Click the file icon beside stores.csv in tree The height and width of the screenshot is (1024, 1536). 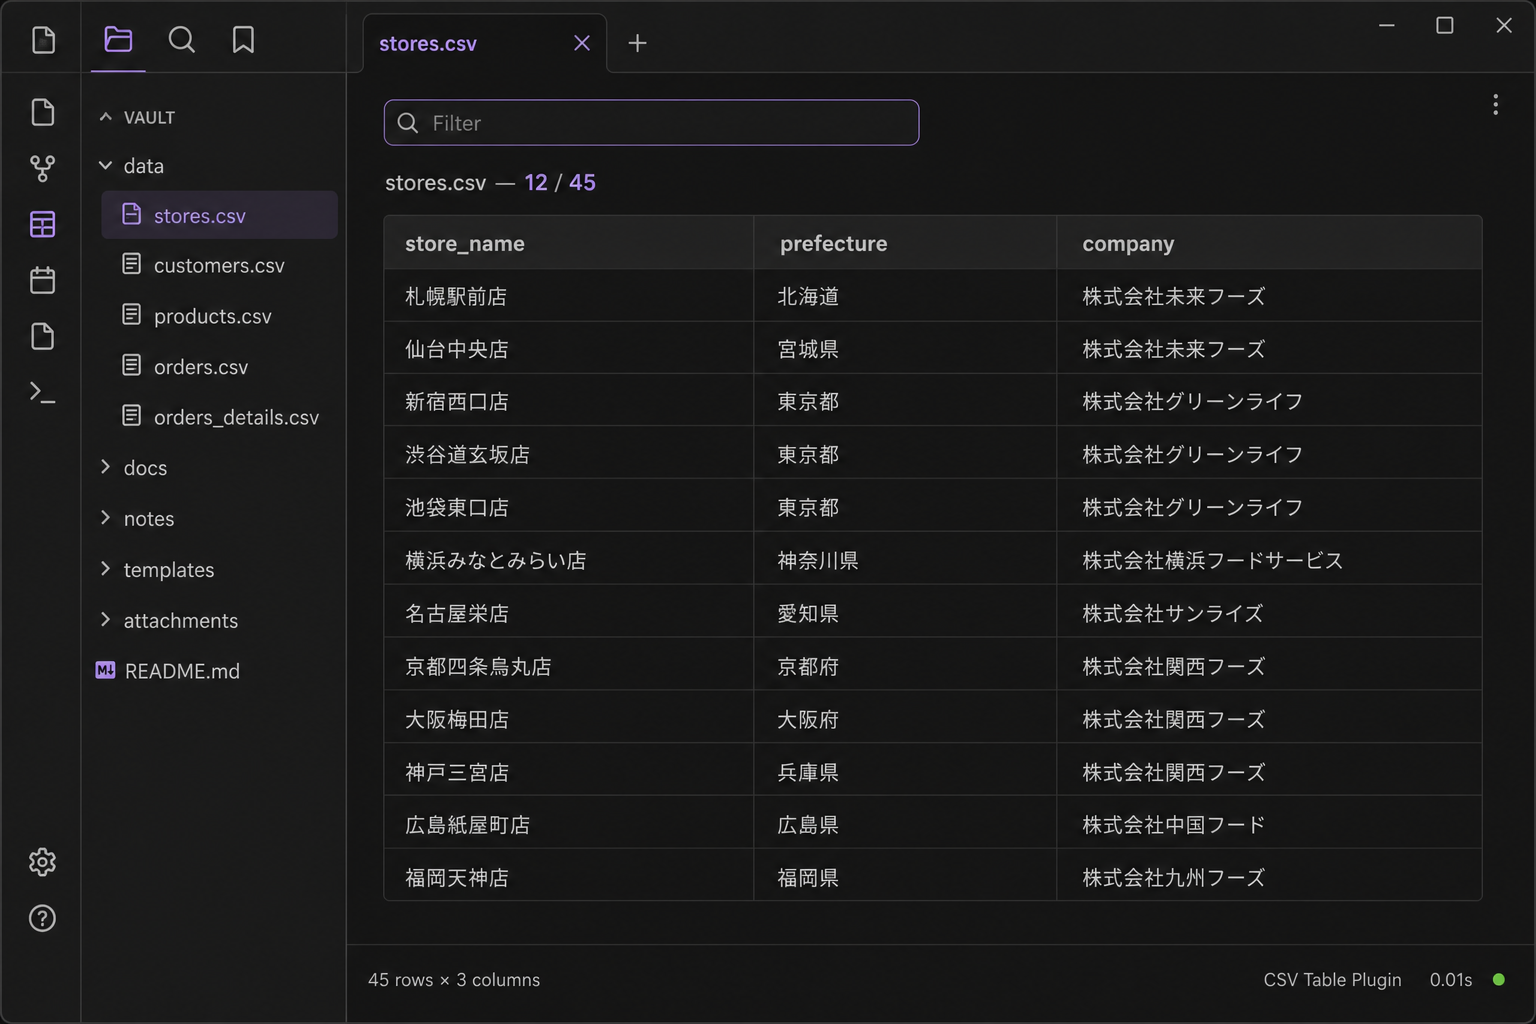coord(131,214)
